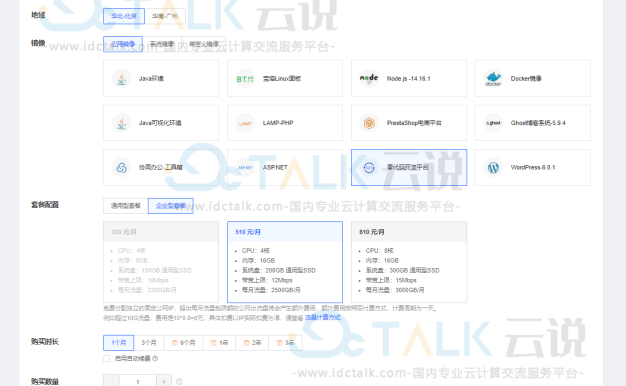Select 3年 purchase duration

(285, 342)
